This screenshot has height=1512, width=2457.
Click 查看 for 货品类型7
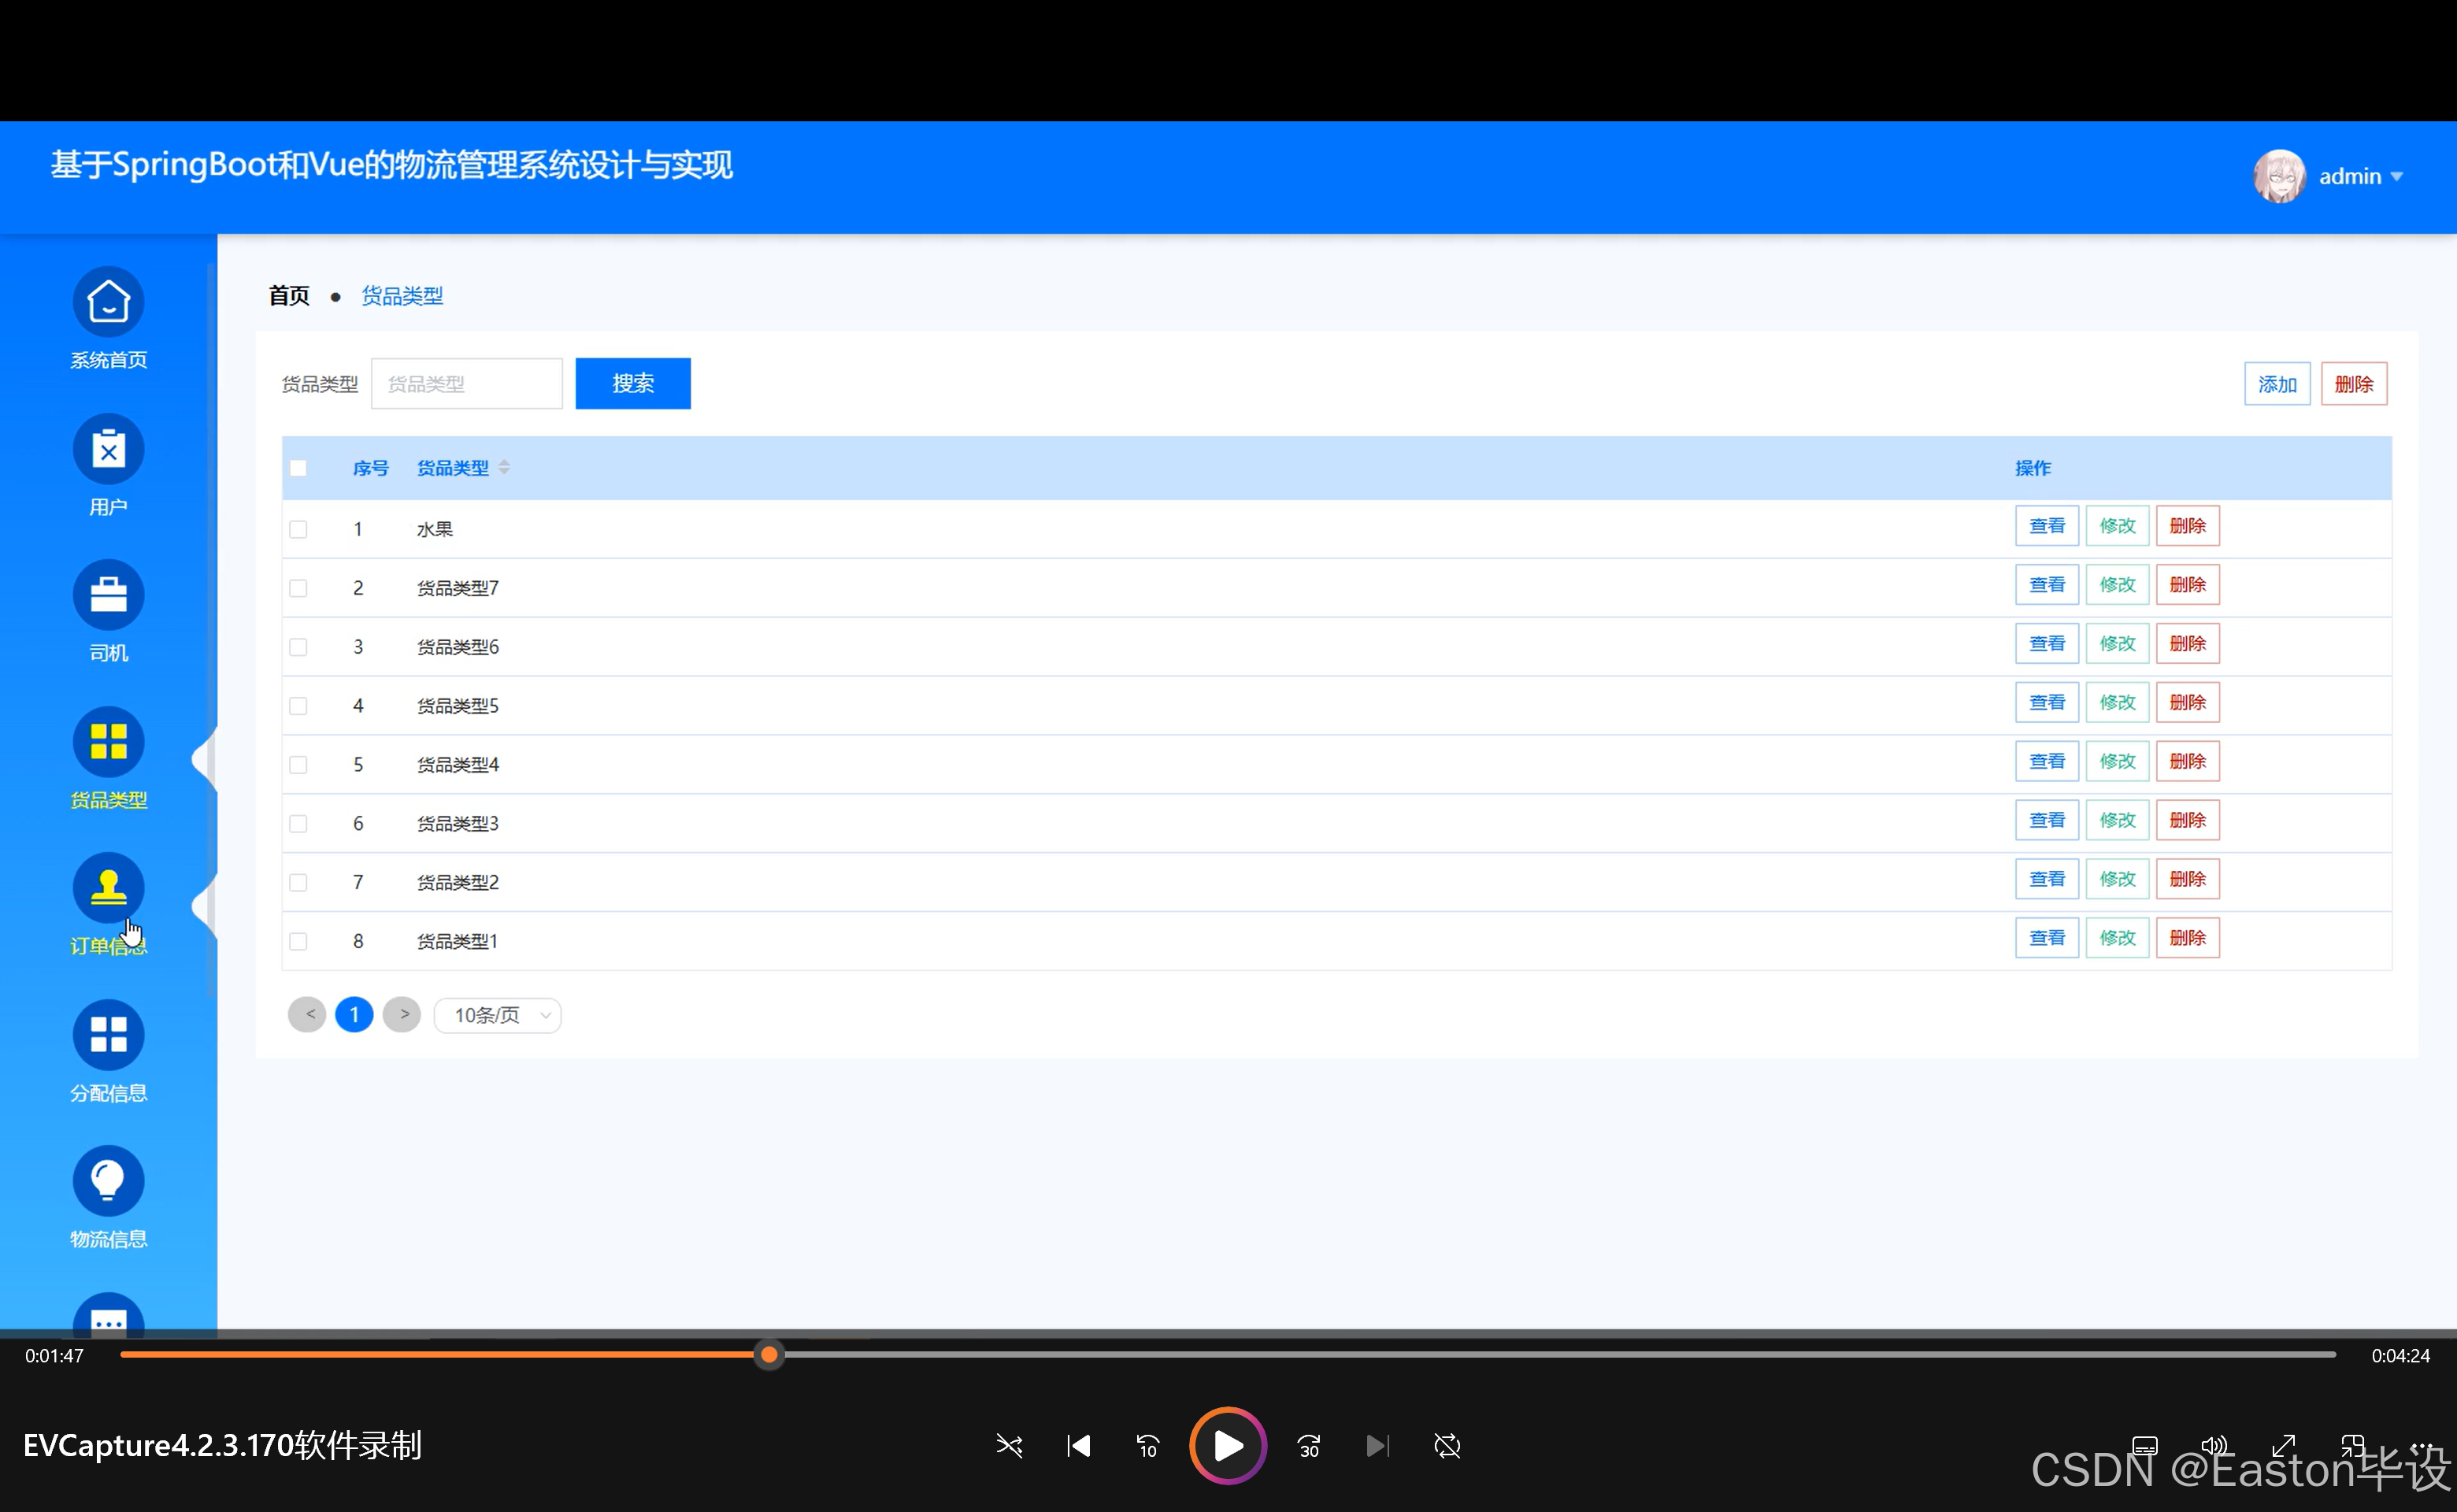pos(2047,585)
